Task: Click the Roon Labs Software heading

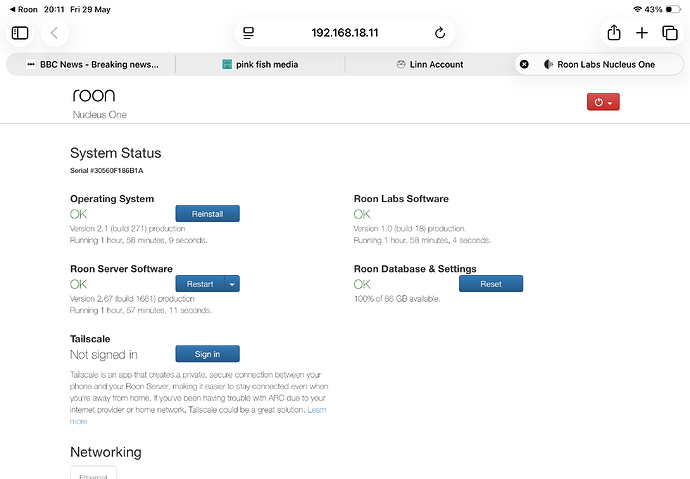Action: point(401,199)
